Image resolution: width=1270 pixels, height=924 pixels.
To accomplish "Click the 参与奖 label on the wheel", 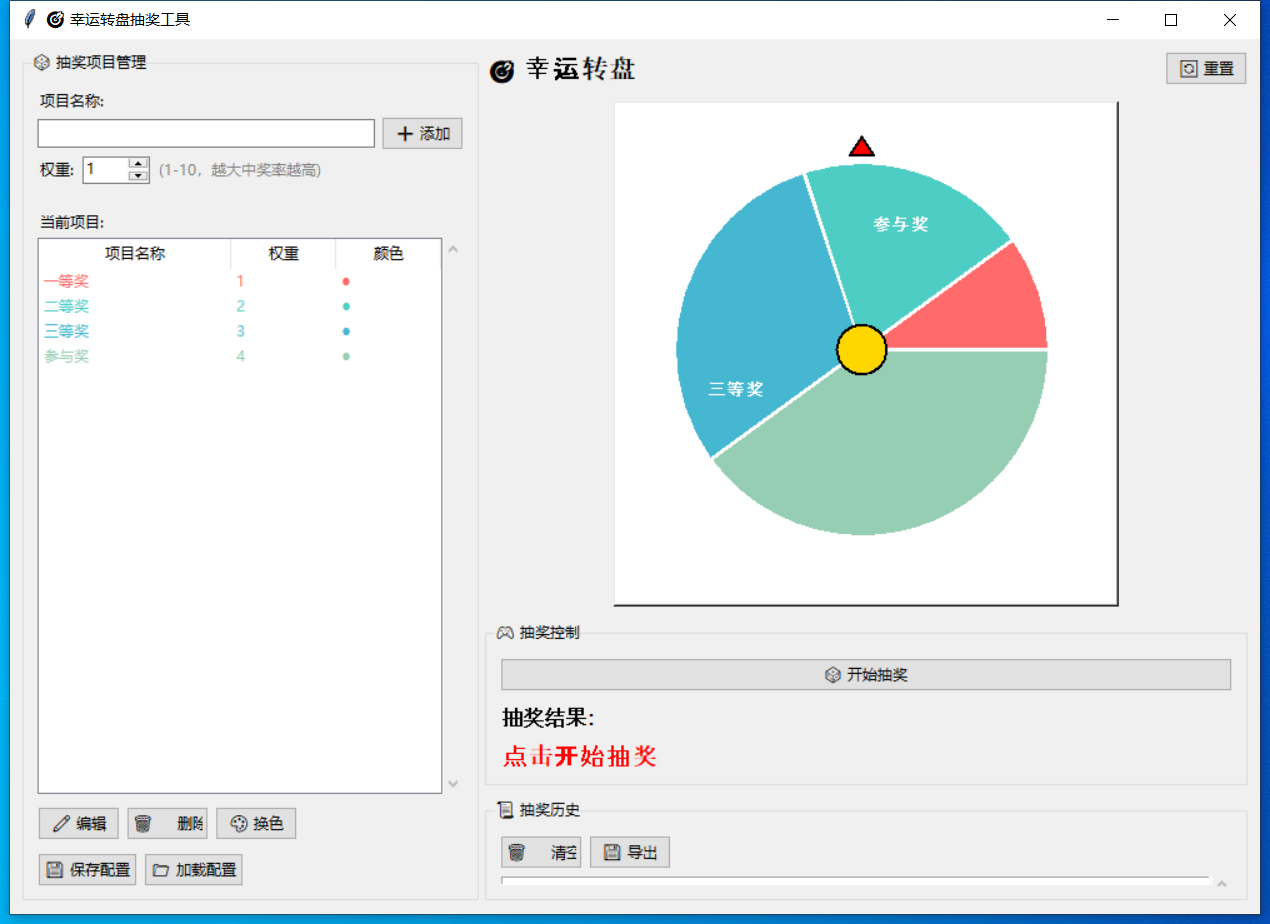I will tap(901, 225).
